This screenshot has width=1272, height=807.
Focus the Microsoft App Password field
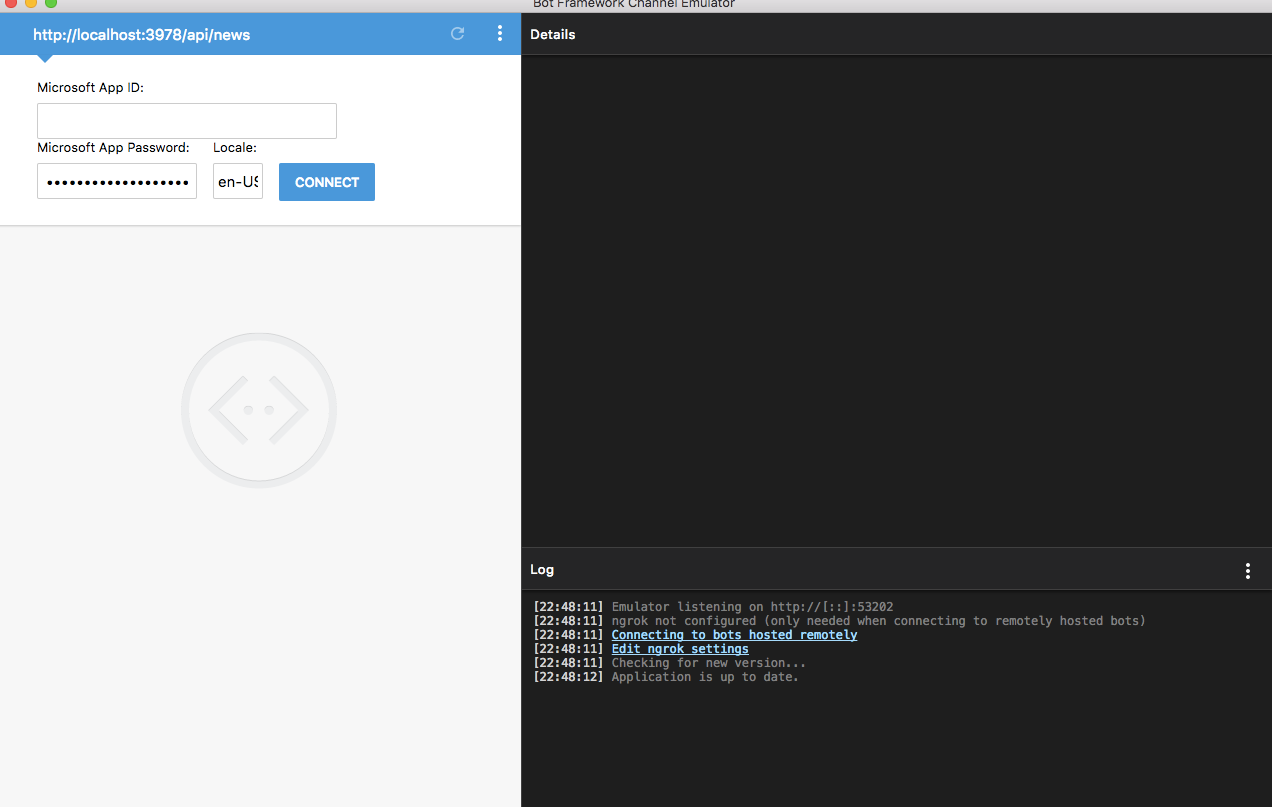tap(117, 182)
